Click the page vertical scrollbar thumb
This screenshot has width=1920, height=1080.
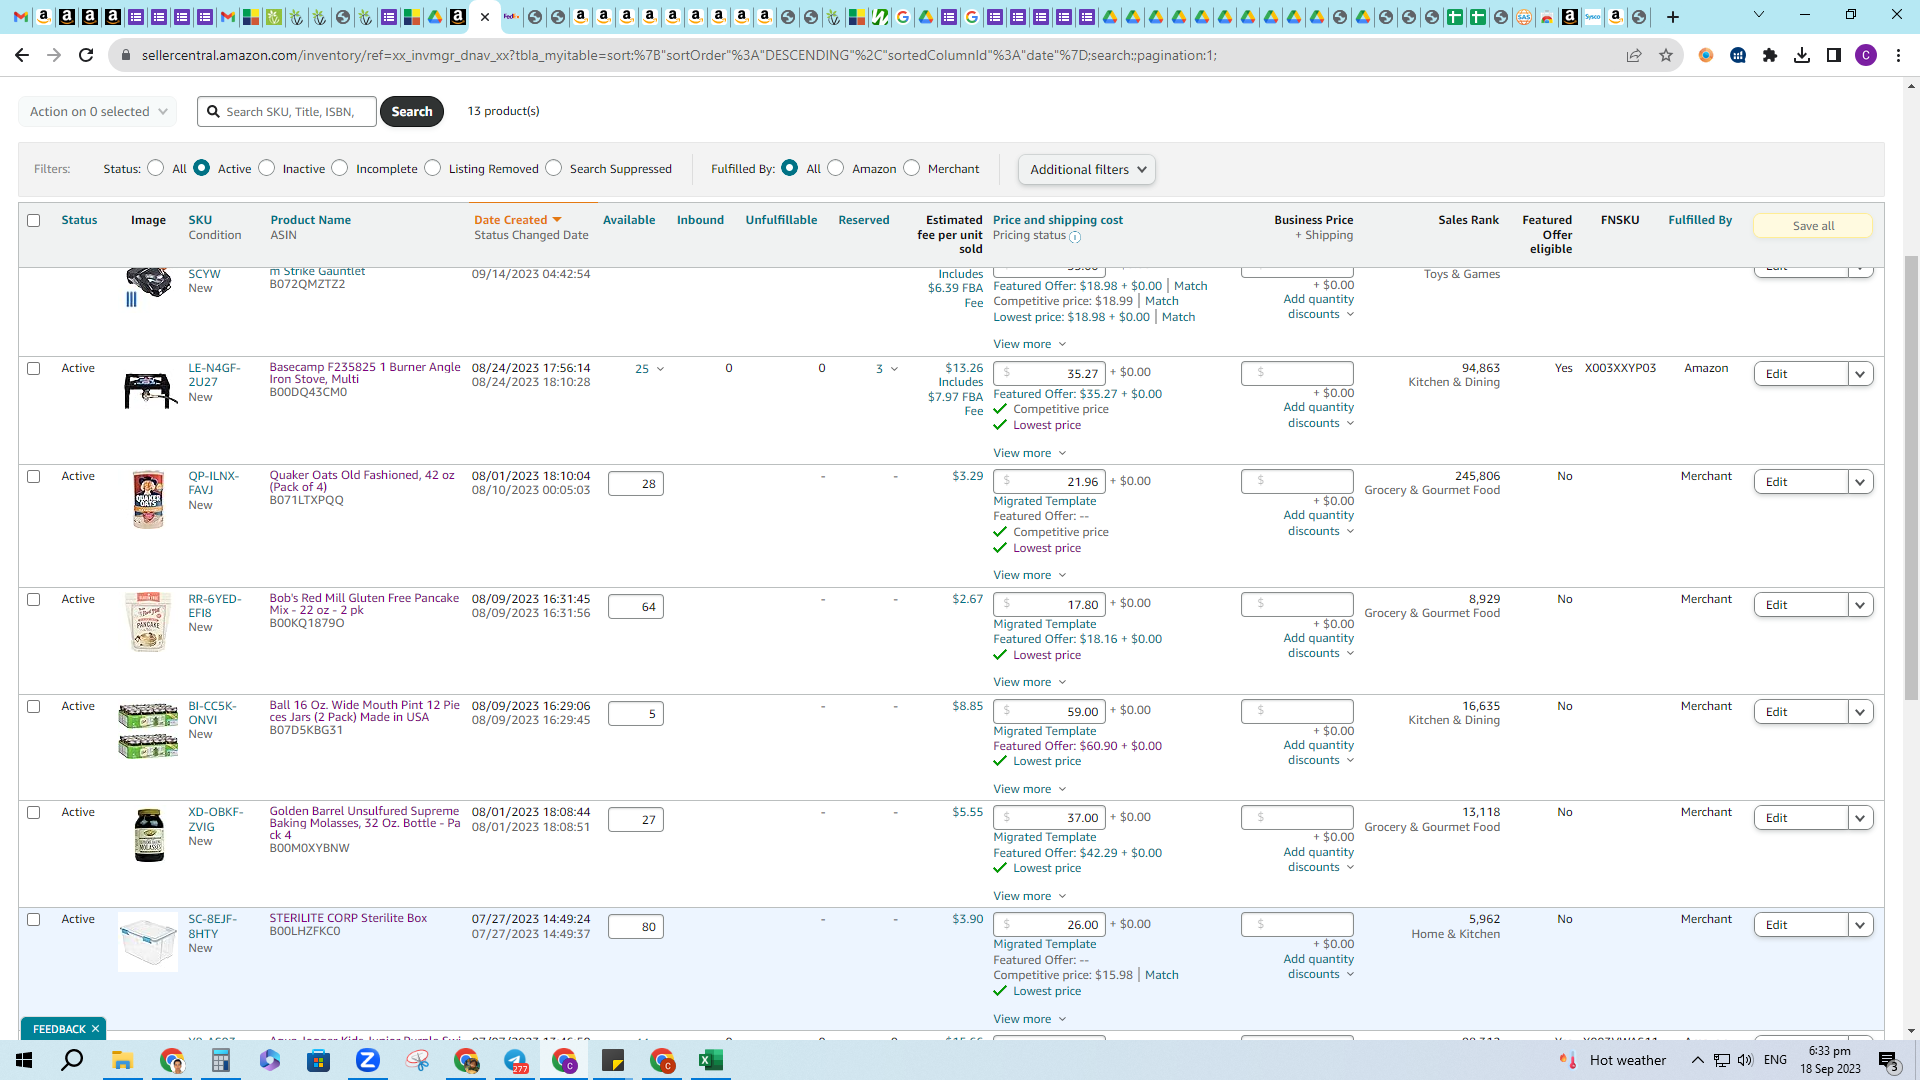(x=1911, y=480)
